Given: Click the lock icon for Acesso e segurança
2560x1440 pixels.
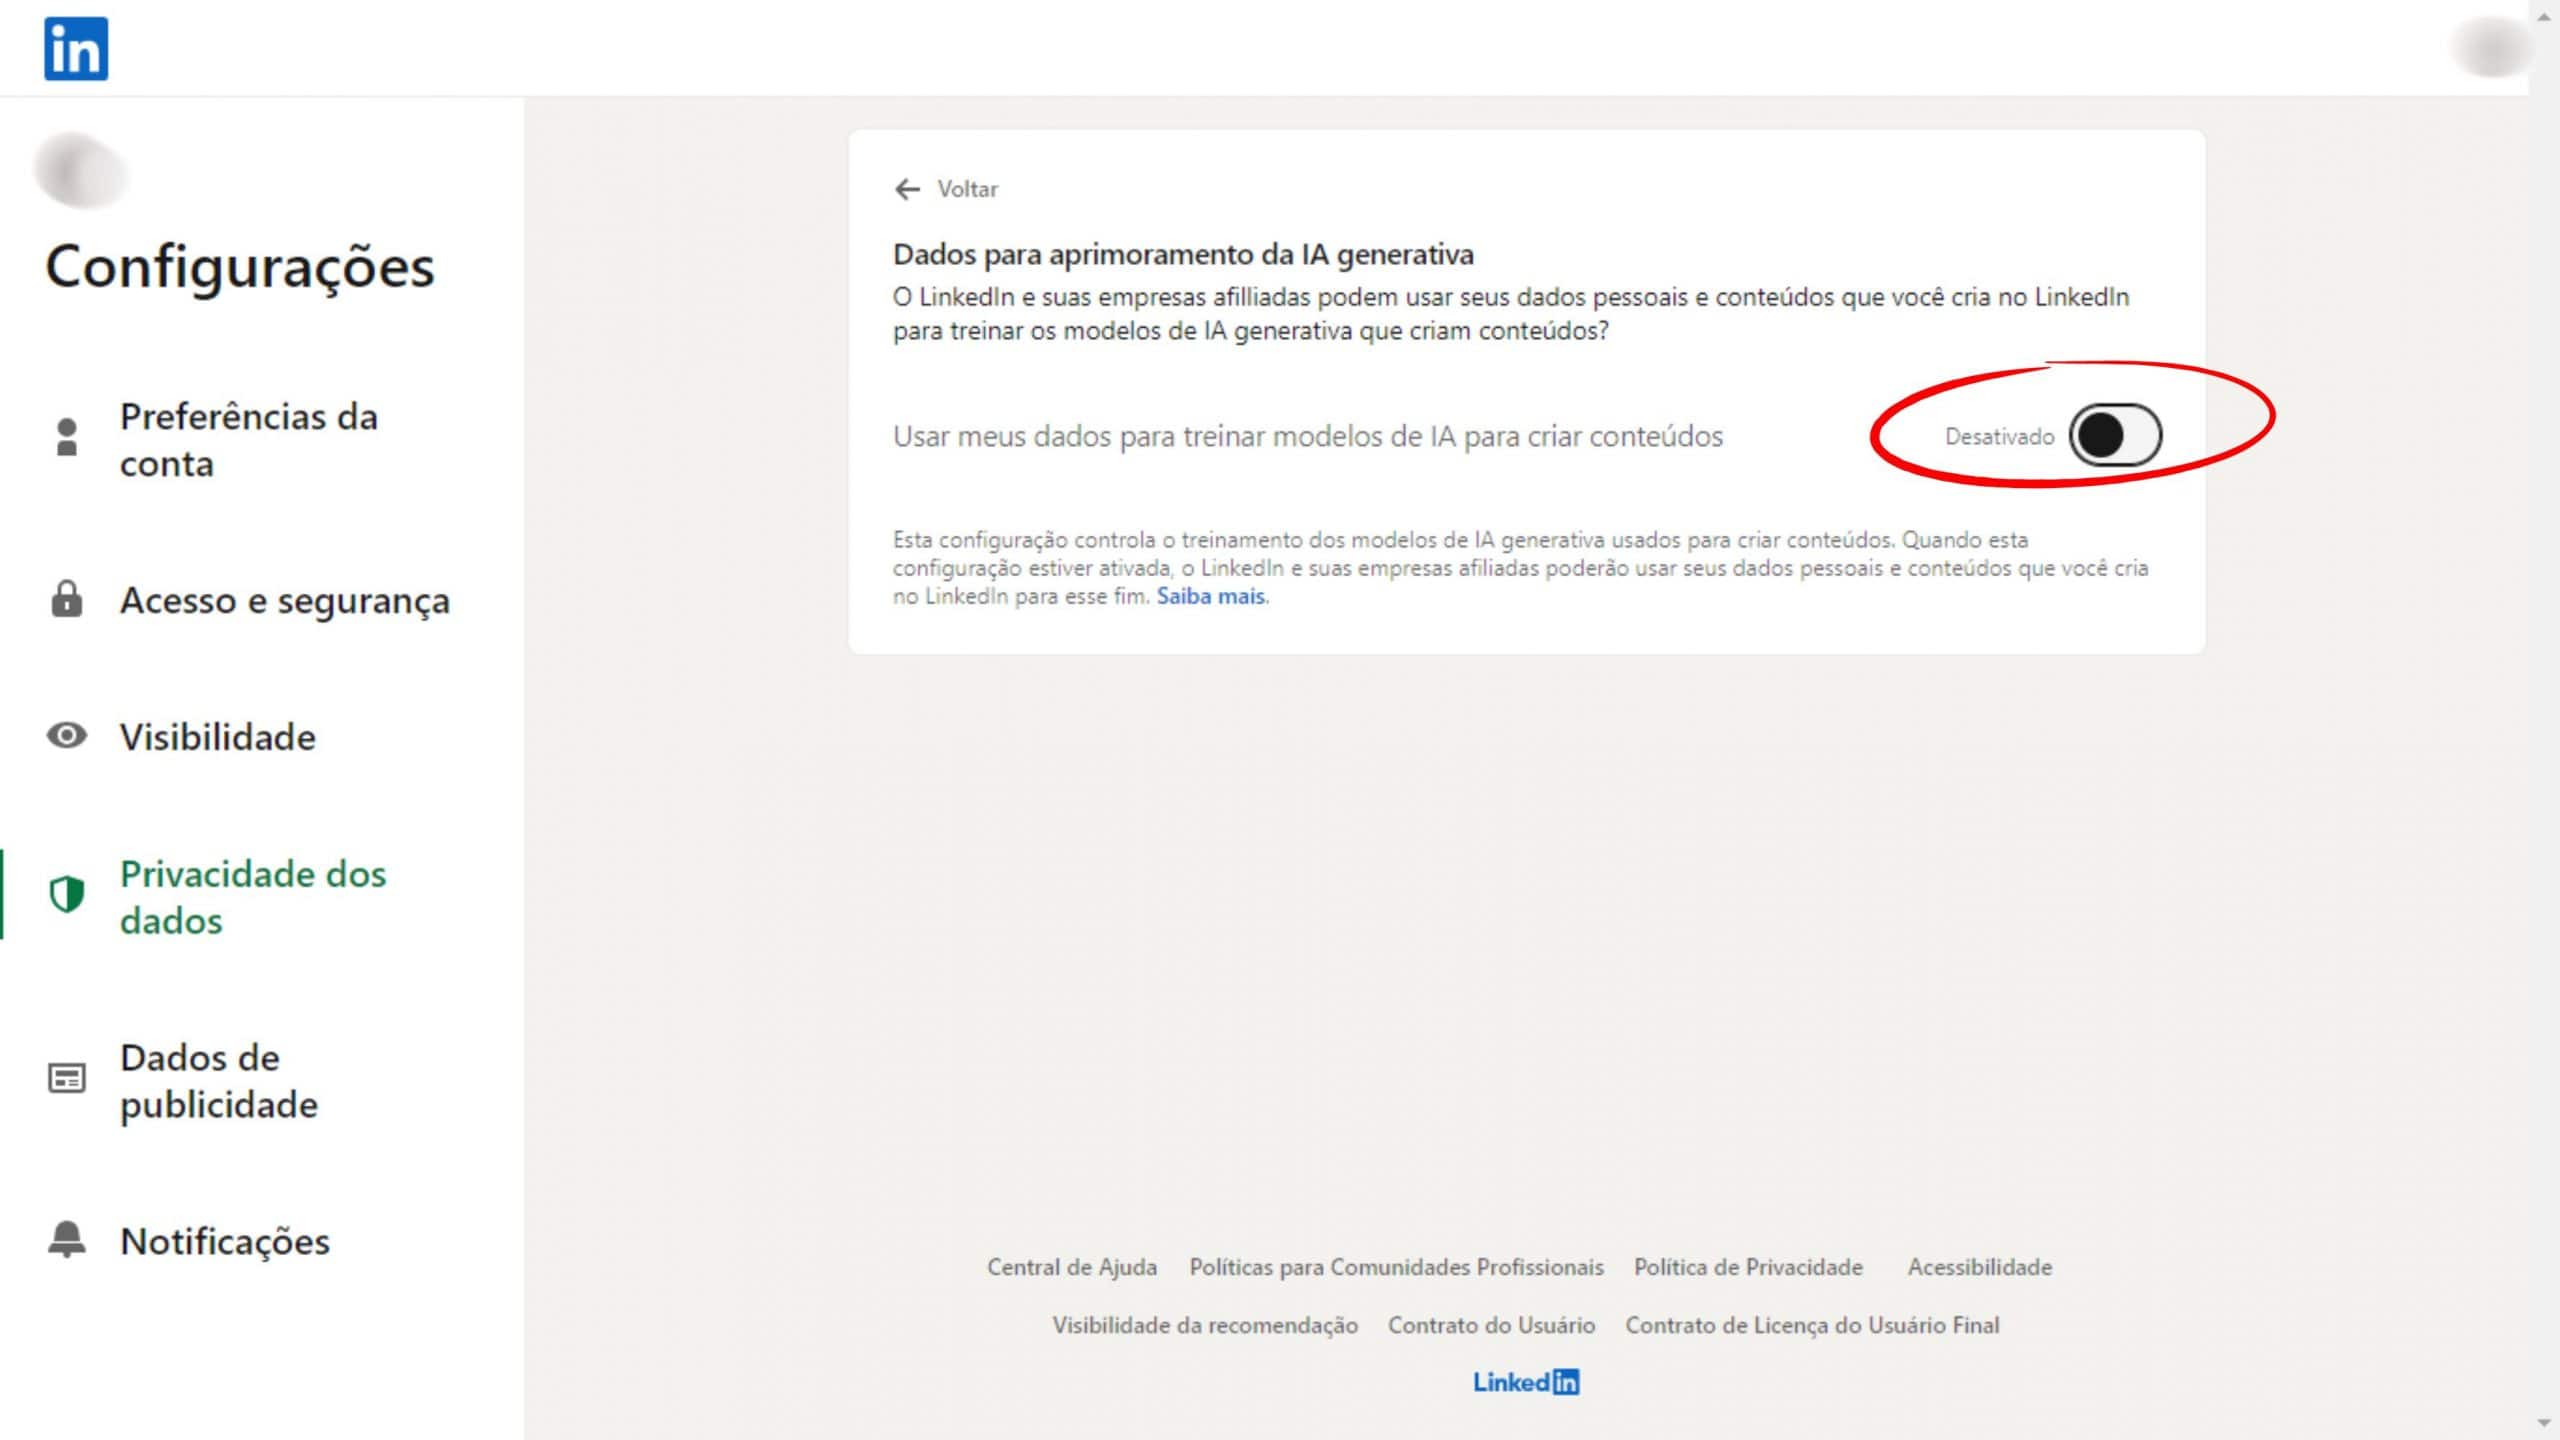Looking at the screenshot, I should 67,598.
